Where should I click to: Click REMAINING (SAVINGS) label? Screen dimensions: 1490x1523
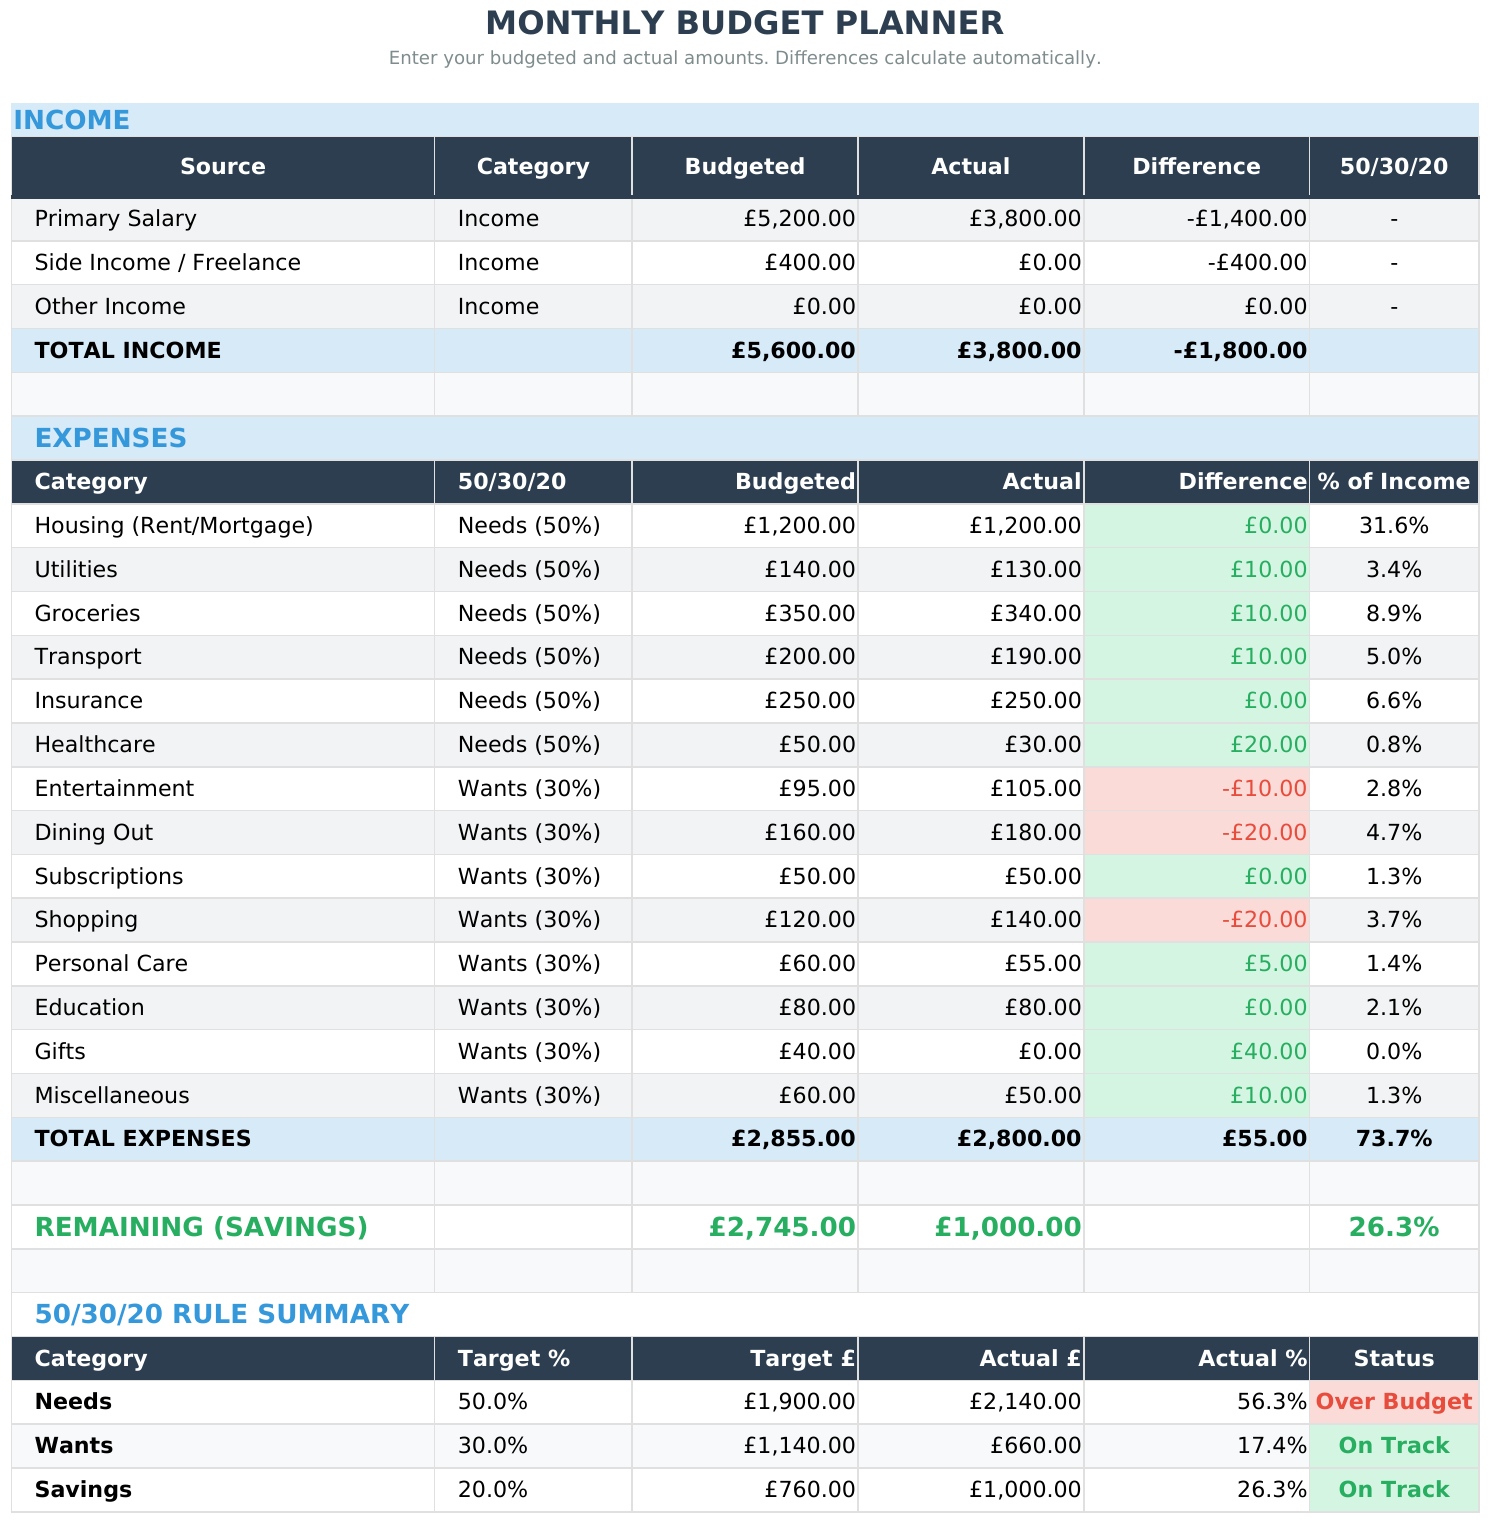click(x=223, y=1227)
